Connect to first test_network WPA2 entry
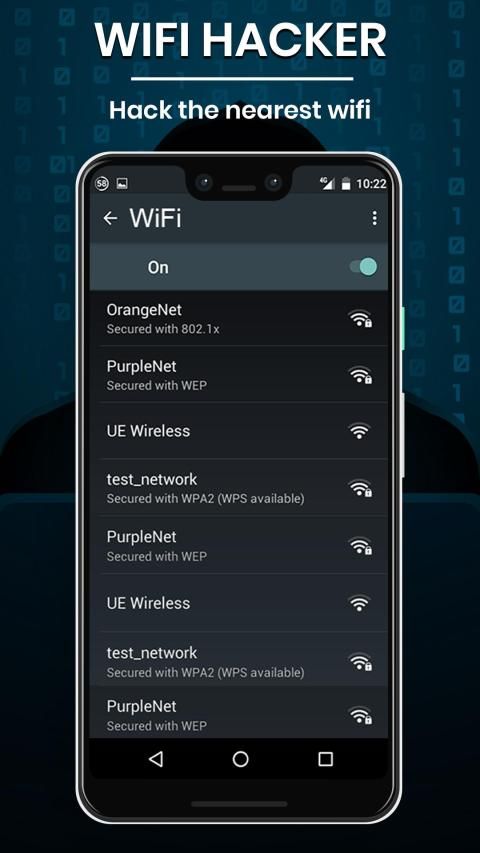480x853 pixels. pos(238,488)
